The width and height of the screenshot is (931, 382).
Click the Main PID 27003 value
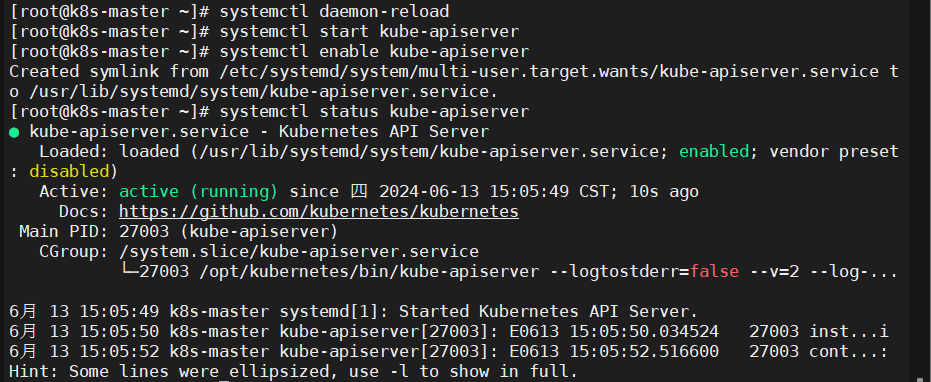[x=144, y=232]
